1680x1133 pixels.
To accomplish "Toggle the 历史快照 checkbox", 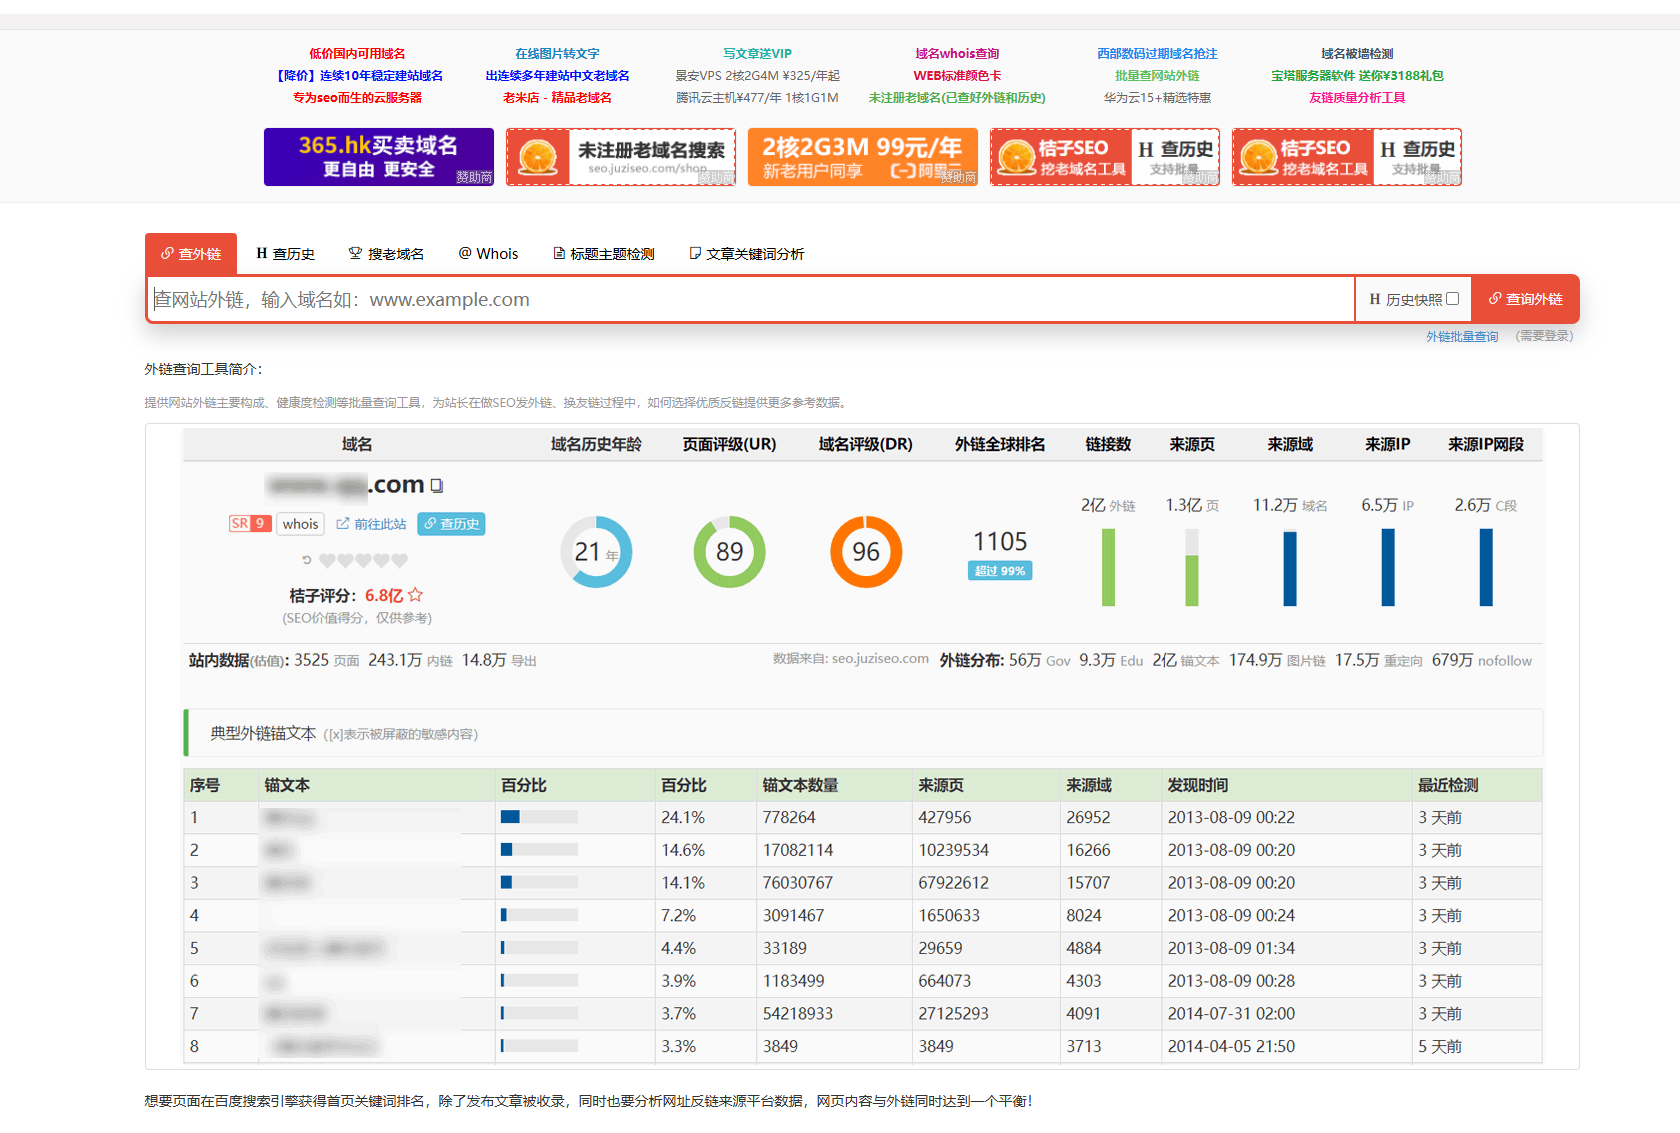I will tap(1453, 299).
